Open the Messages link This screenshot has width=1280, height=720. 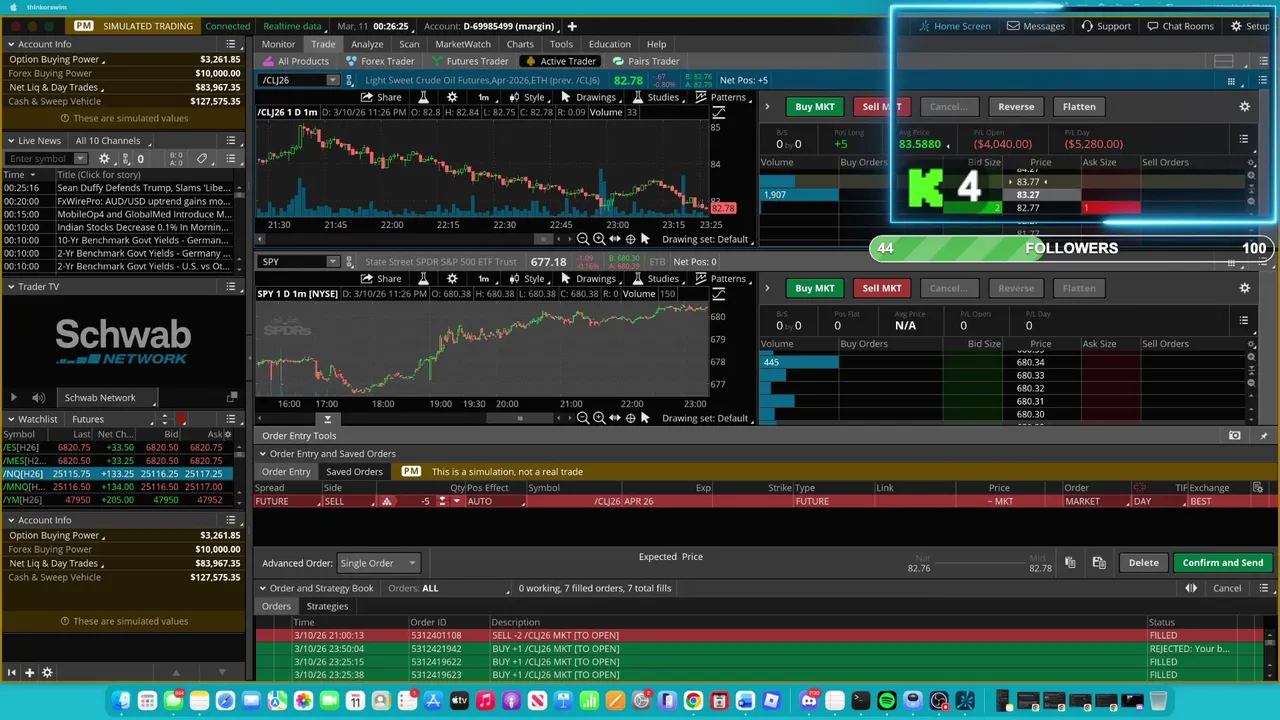coord(1036,26)
